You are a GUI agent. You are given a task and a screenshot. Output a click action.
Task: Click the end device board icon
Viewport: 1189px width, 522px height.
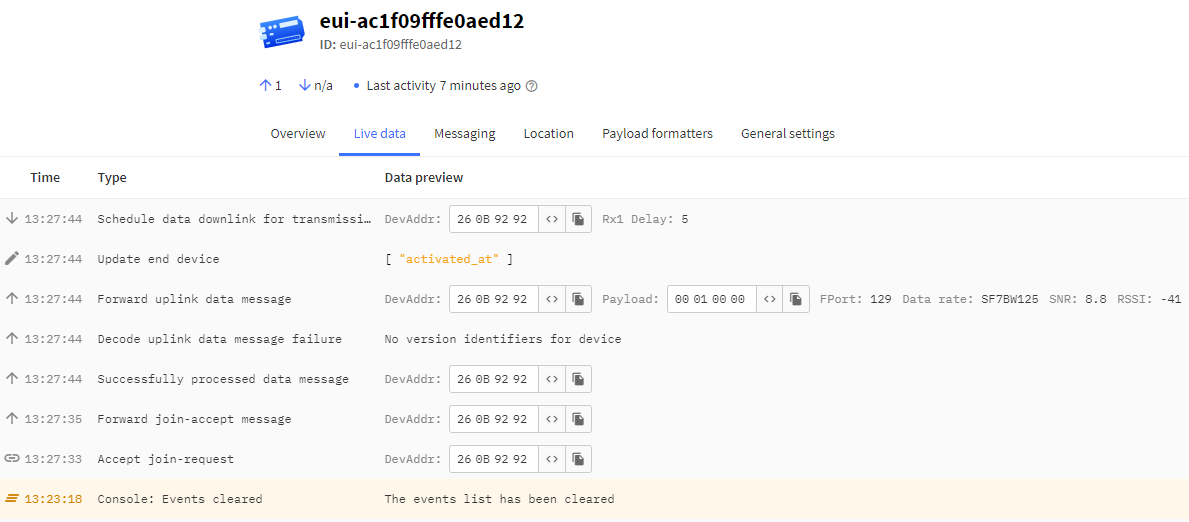pos(280,32)
